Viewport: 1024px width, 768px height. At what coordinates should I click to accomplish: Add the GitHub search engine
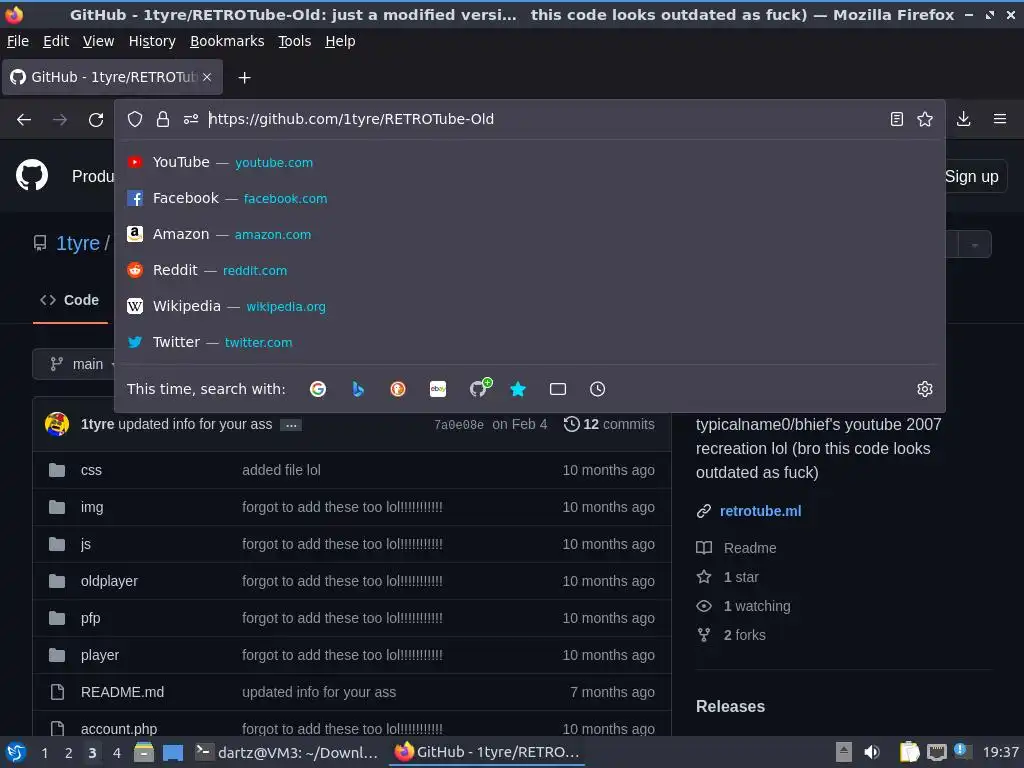(480, 388)
